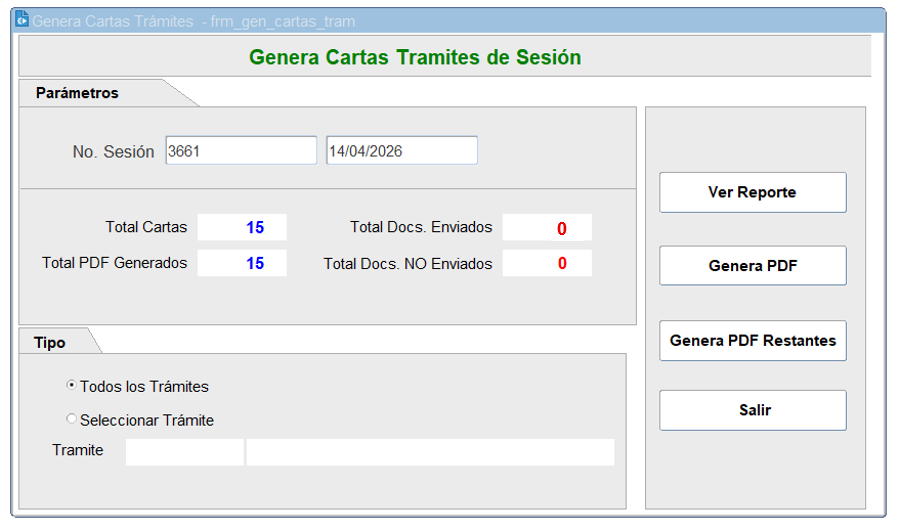Click the Tramite description field
The width and height of the screenshot is (900, 527).
point(430,452)
